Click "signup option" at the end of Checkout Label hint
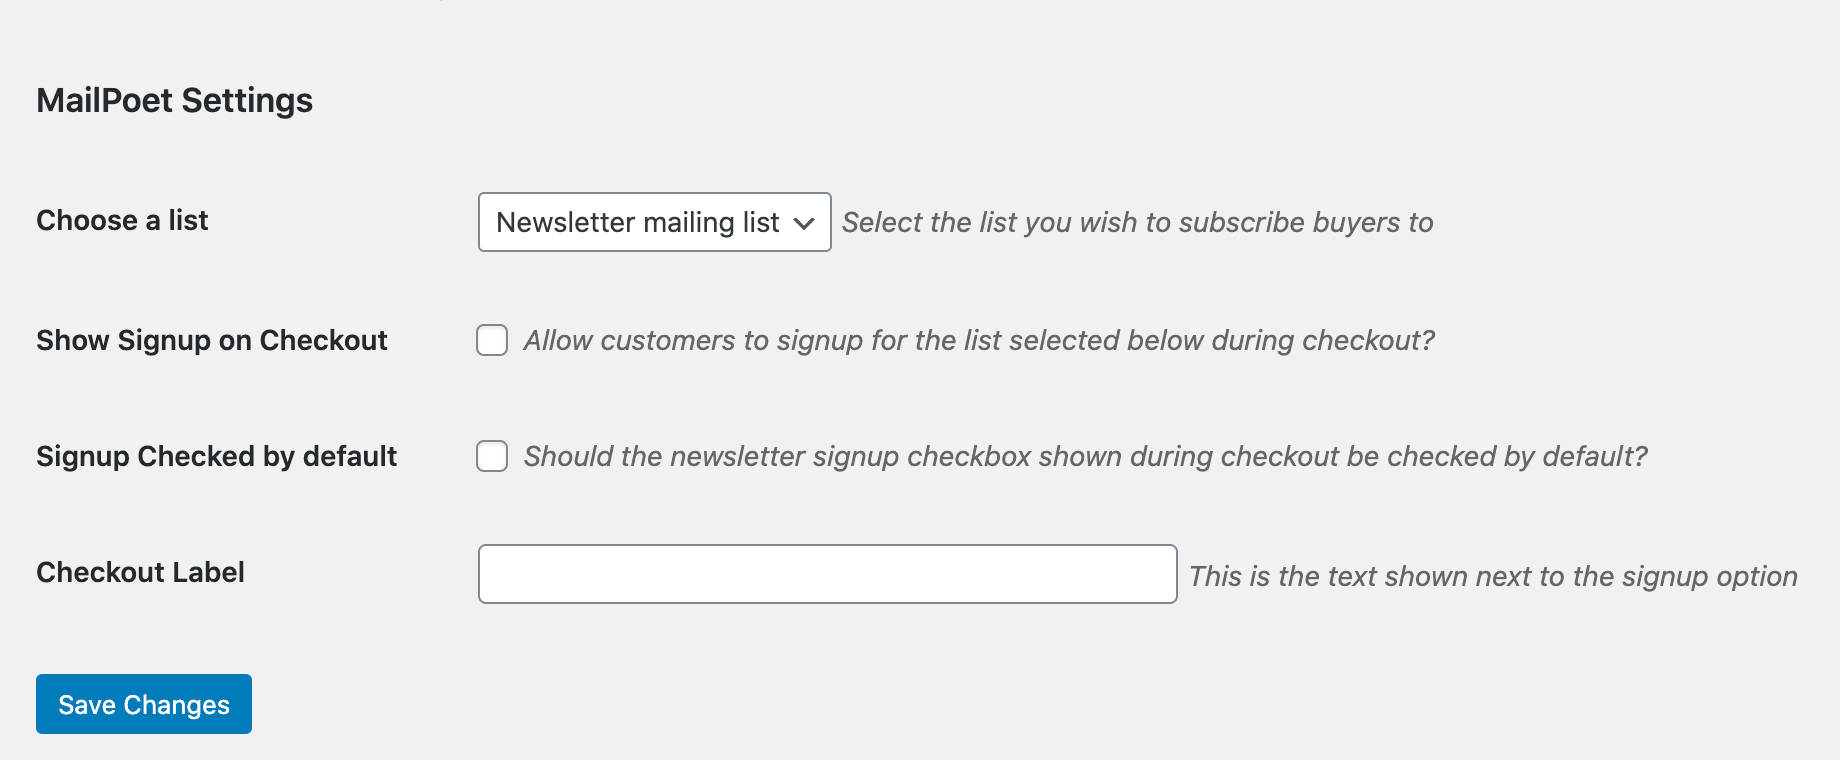Viewport: 1840px width, 760px height. tap(1709, 576)
